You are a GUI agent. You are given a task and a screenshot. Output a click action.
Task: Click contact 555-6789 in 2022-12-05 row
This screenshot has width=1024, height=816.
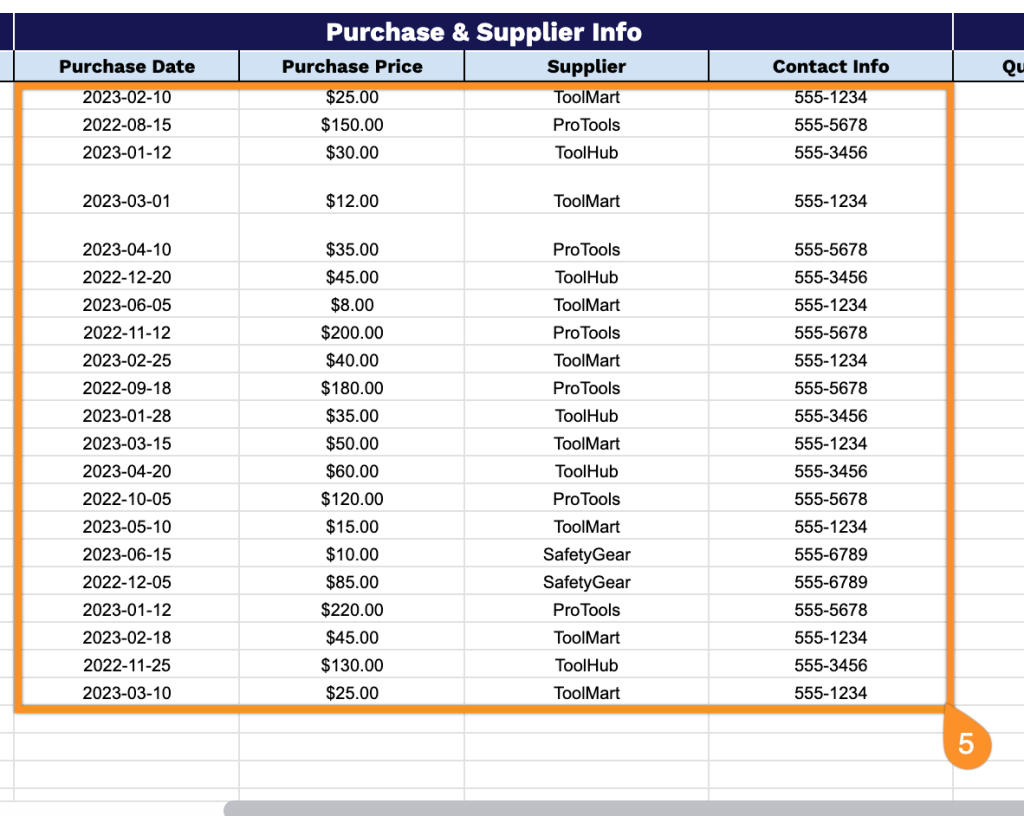coord(831,582)
